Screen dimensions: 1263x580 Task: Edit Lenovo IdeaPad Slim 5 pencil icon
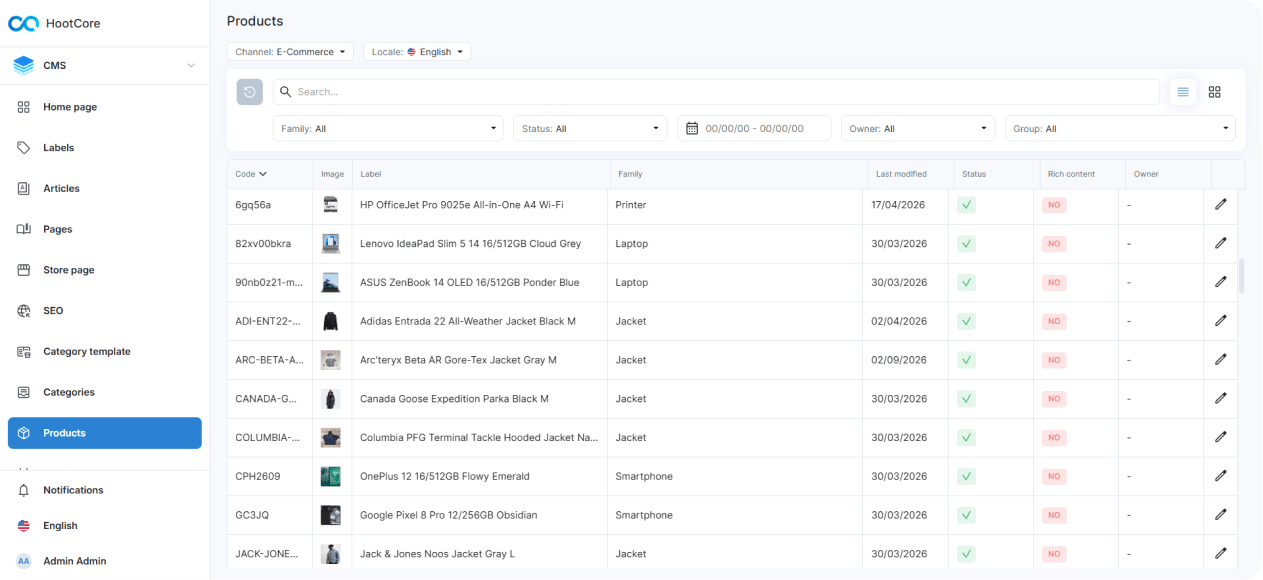pyautogui.click(x=1220, y=243)
